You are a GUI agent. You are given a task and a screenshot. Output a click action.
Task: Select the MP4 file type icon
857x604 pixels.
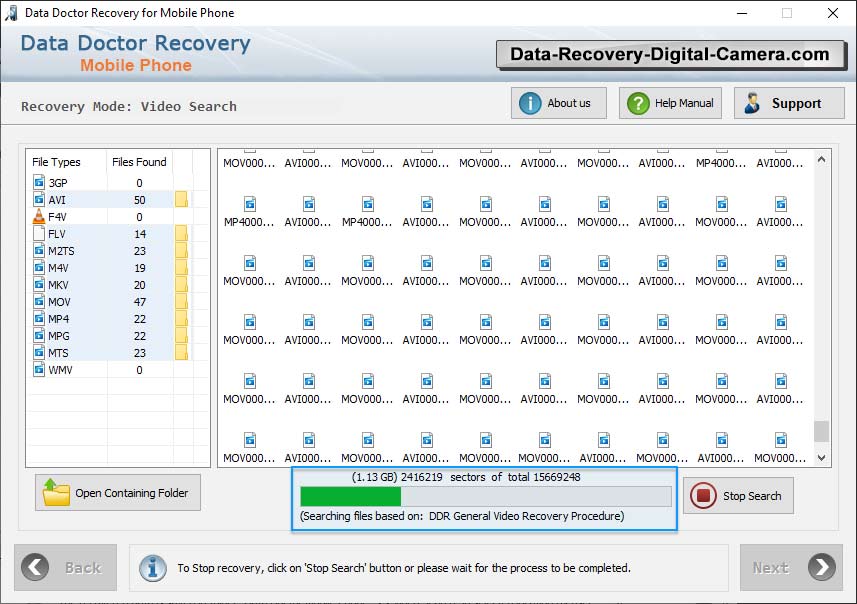[x=39, y=318]
